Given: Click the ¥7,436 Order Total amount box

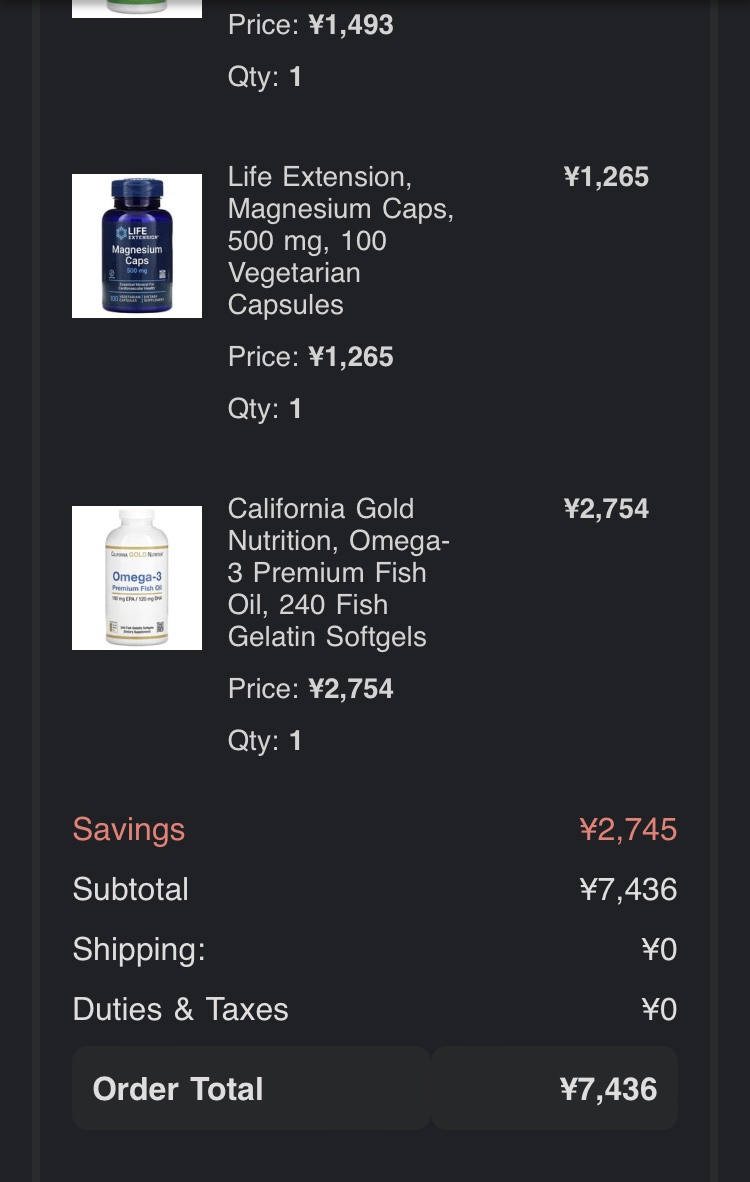Looking at the screenshot, I should coord(555,1088).
